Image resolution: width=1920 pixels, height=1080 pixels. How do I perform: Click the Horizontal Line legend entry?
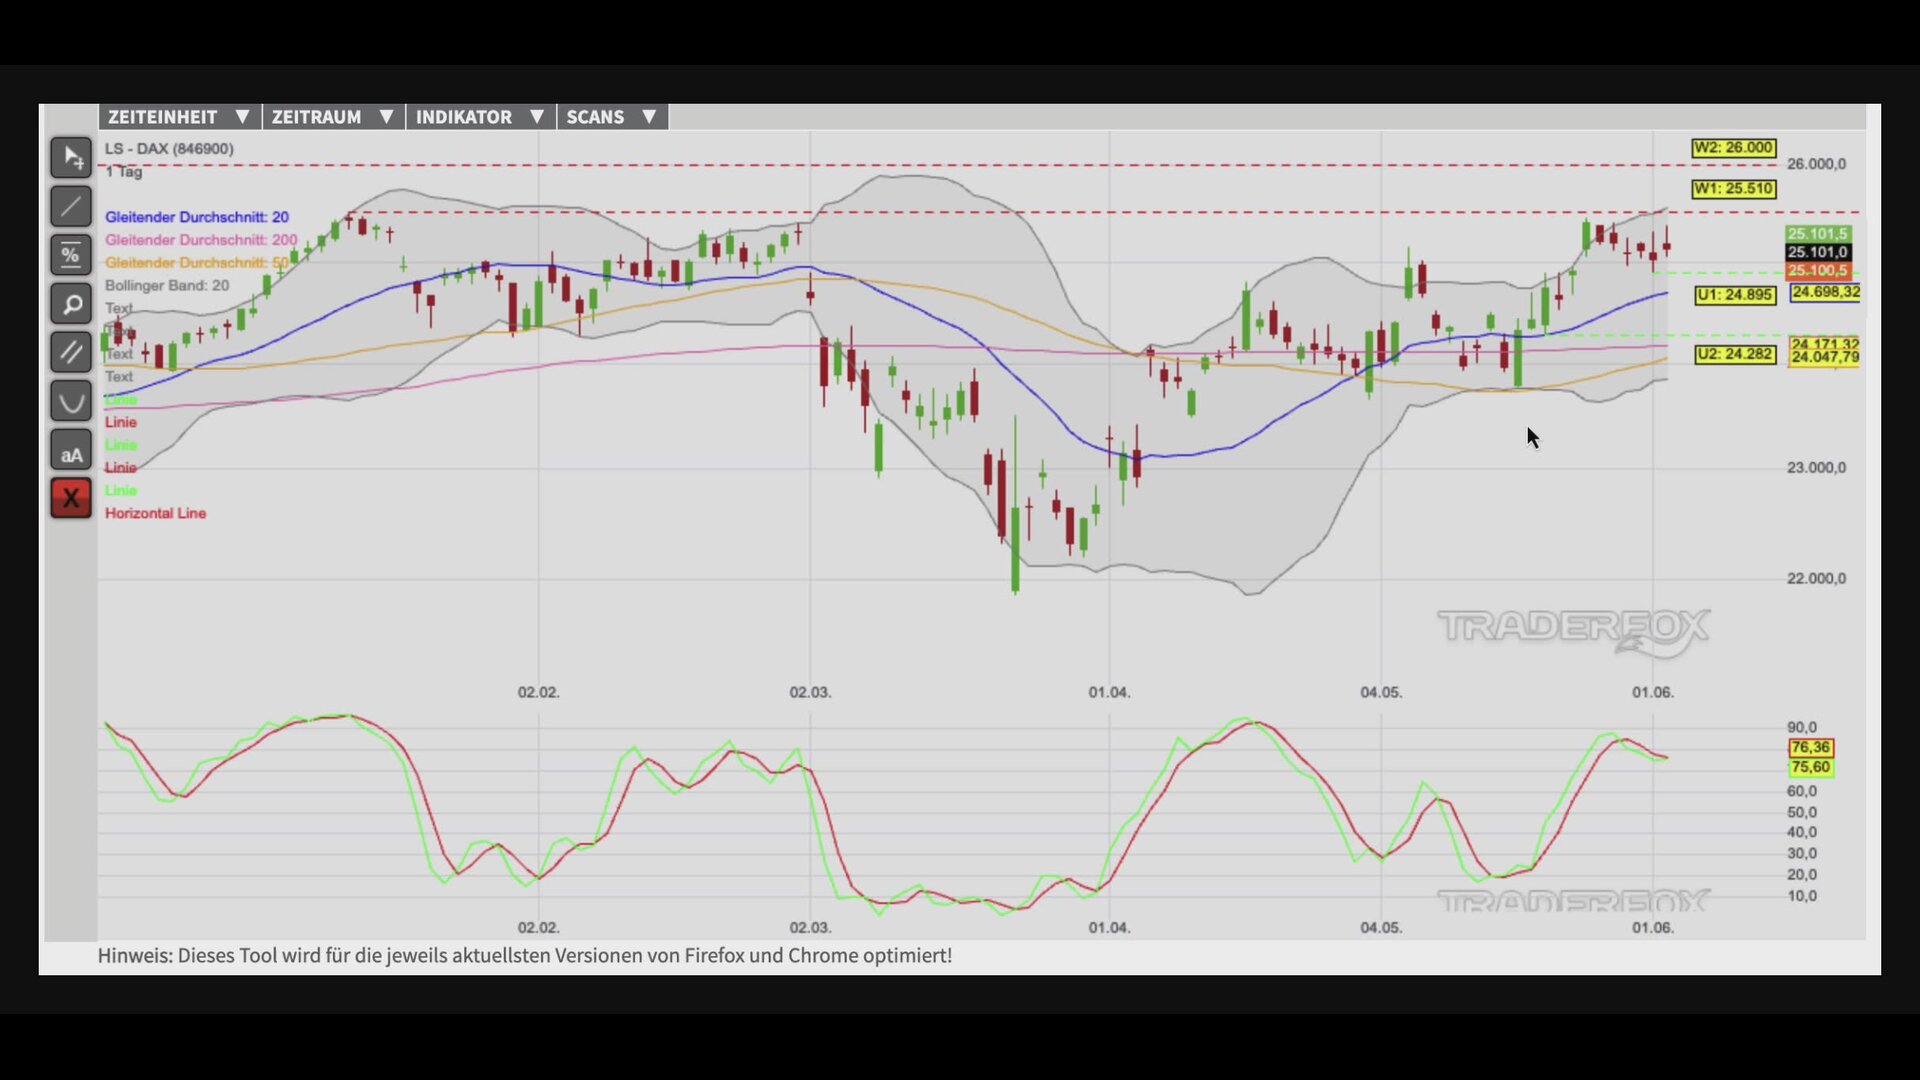click(x=156, y=513)
